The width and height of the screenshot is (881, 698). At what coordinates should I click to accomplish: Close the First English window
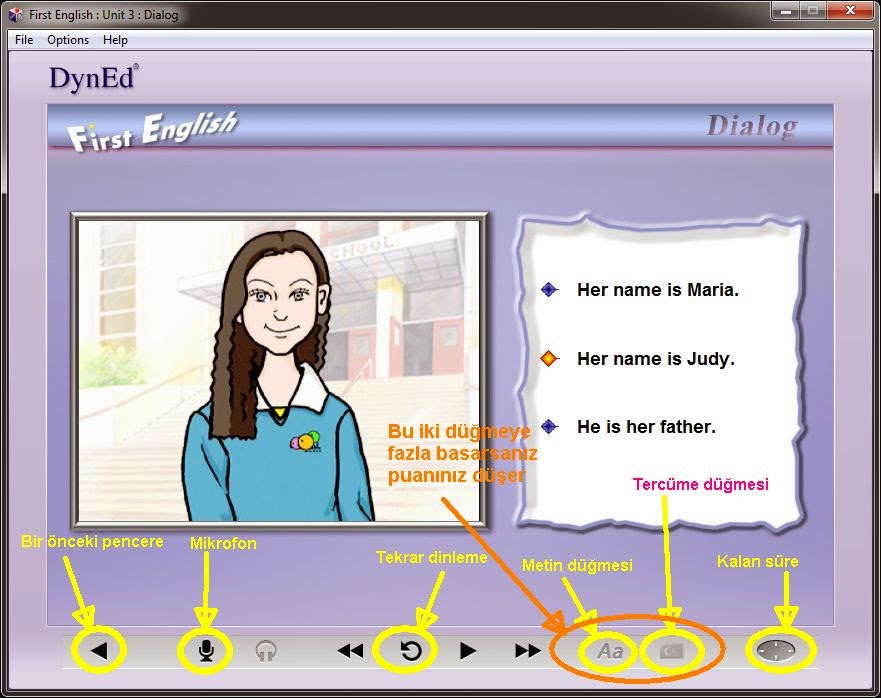851,11
